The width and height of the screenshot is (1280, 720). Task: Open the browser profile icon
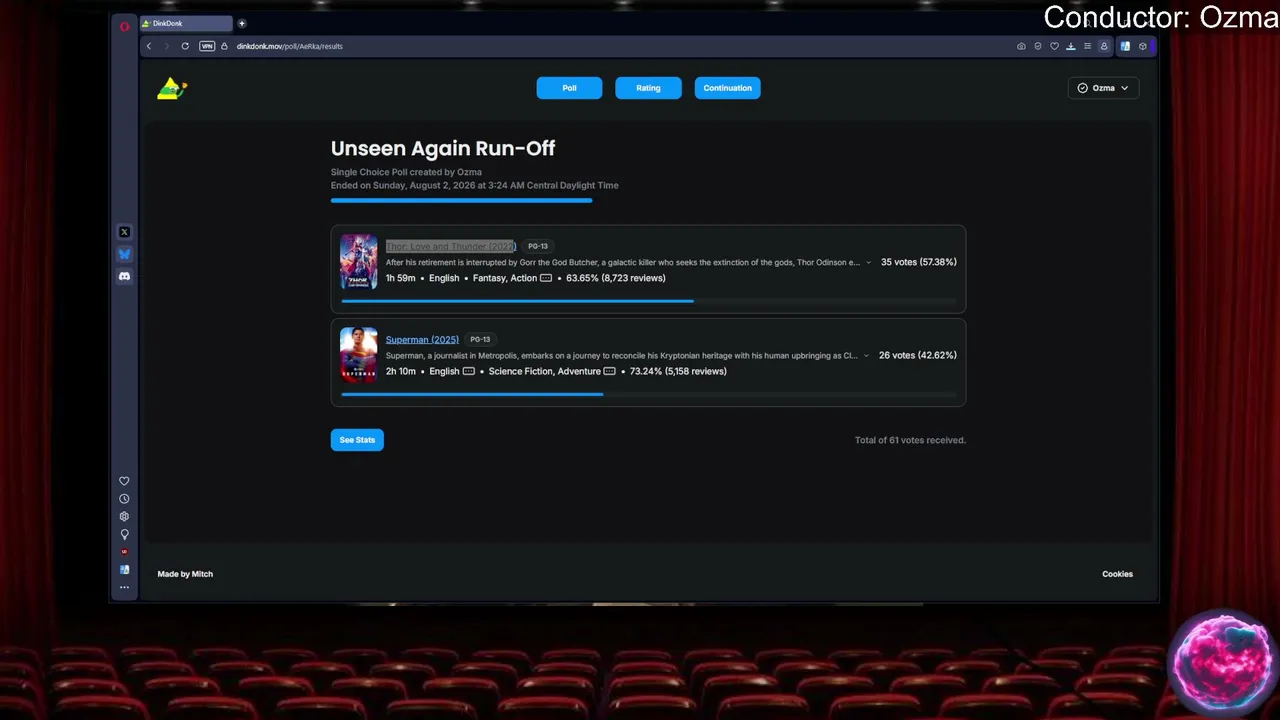point(1104,46)
